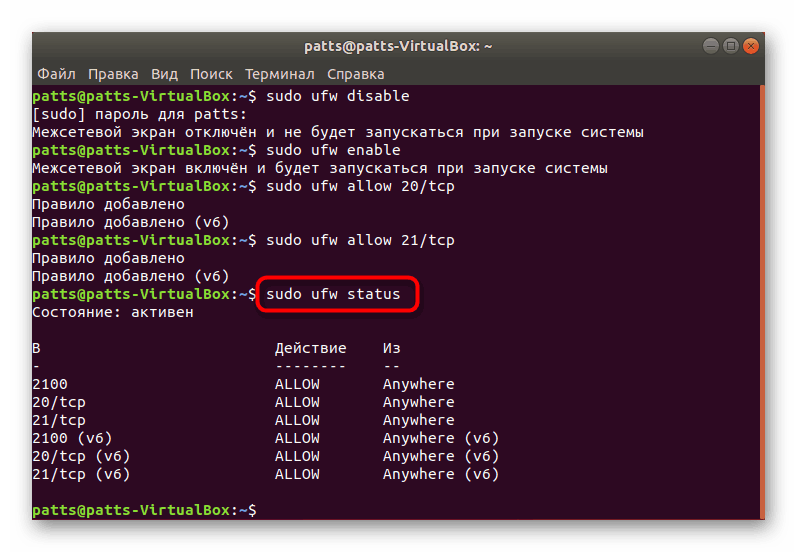Click the last empty prompt line
This screenshot has width=797, height=552.
pyautogui.click(x=144, y=510)
